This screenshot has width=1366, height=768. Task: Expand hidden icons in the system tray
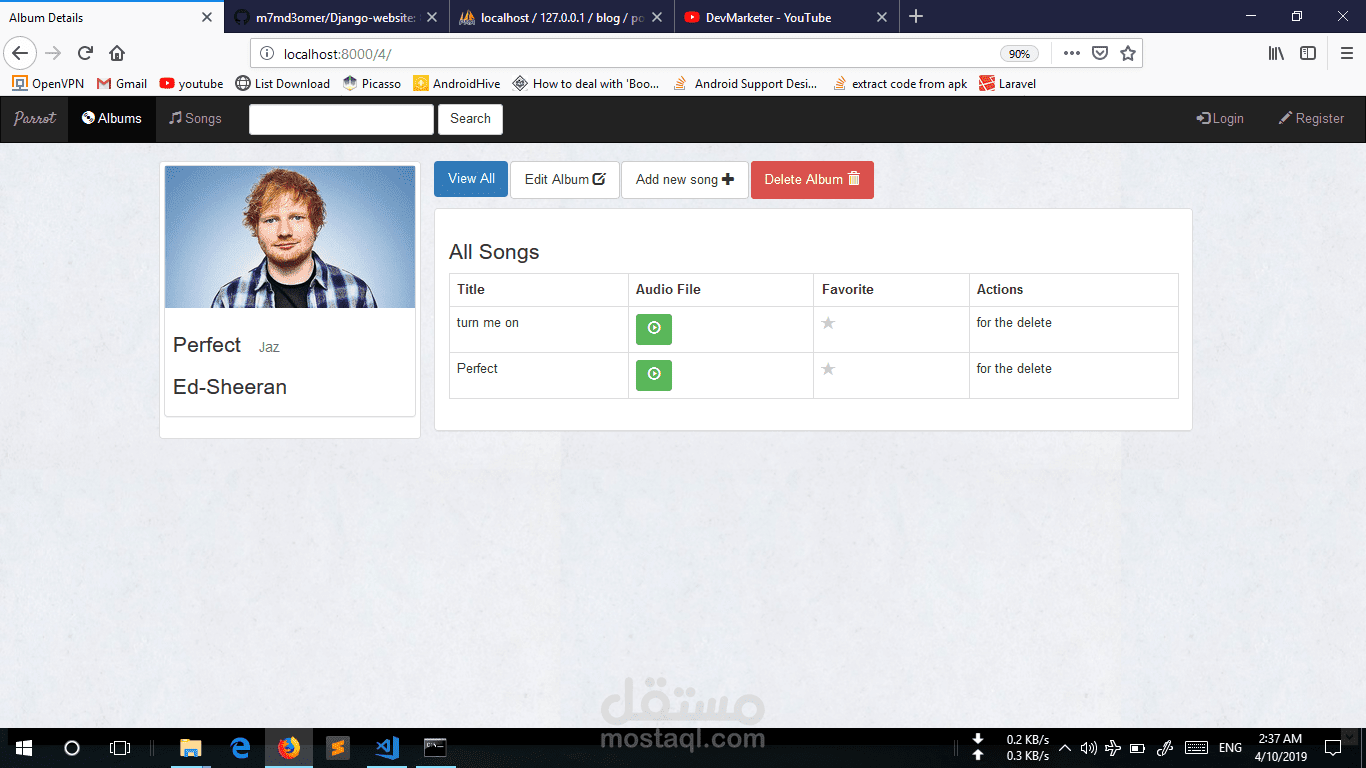pyautogui.click(x=1063, y=747)
